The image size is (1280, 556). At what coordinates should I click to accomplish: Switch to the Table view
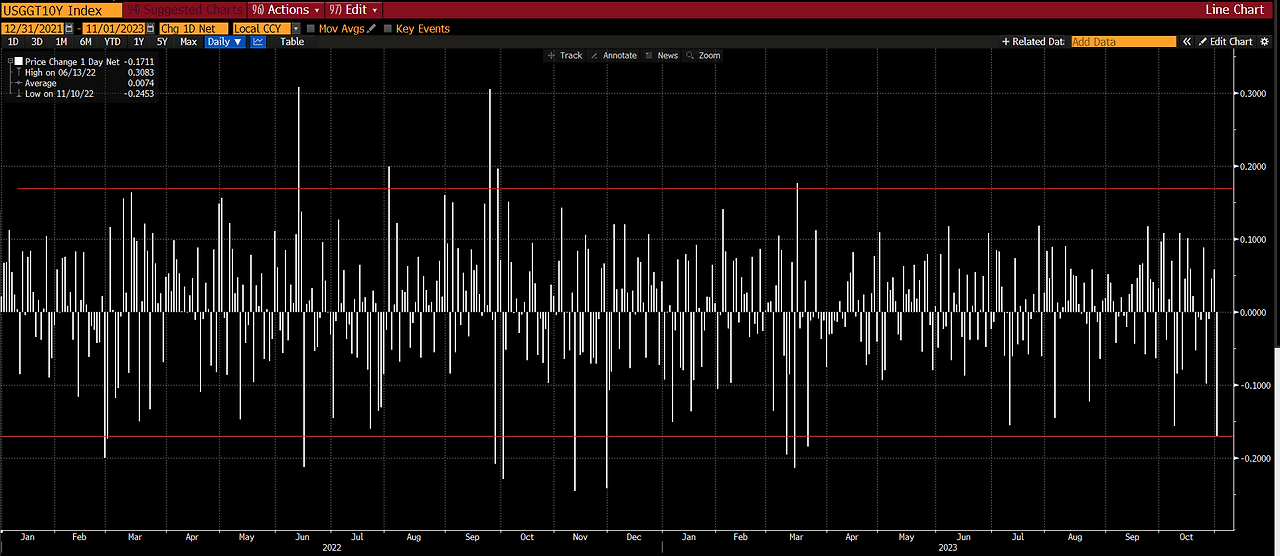pos(292,42)
